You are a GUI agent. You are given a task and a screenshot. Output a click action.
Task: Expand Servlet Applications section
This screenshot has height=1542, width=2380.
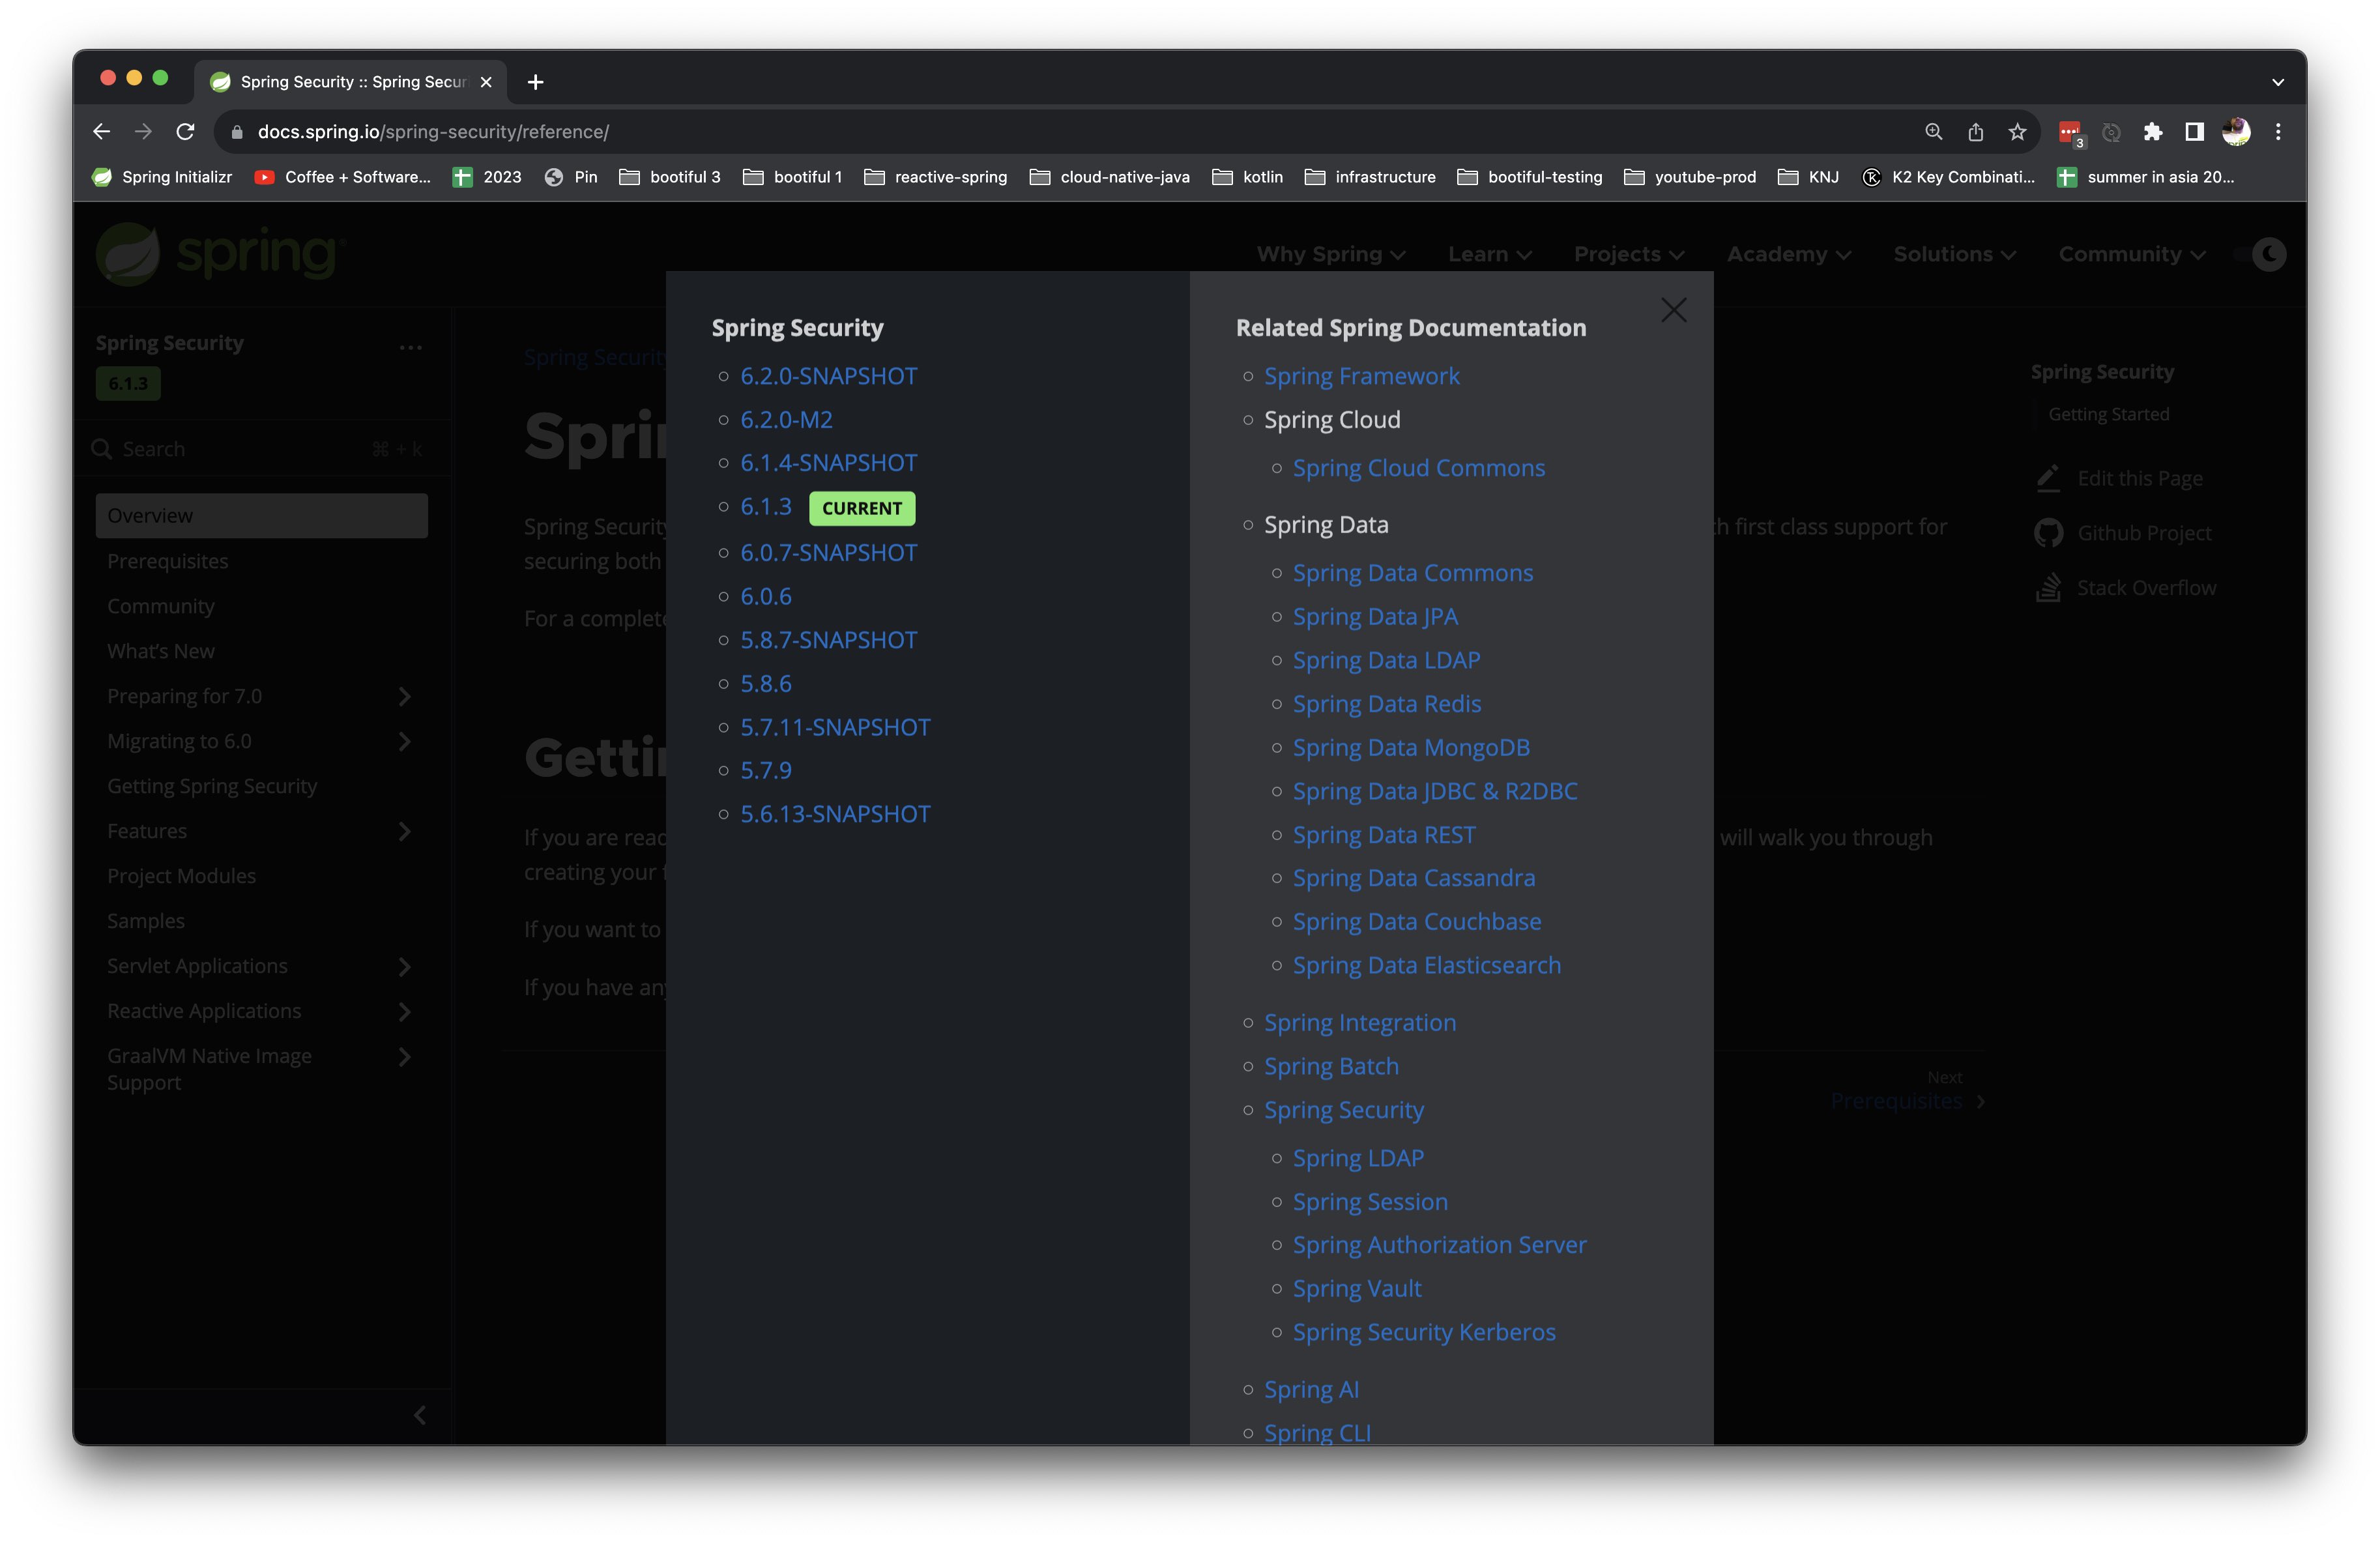click(404, 966)
